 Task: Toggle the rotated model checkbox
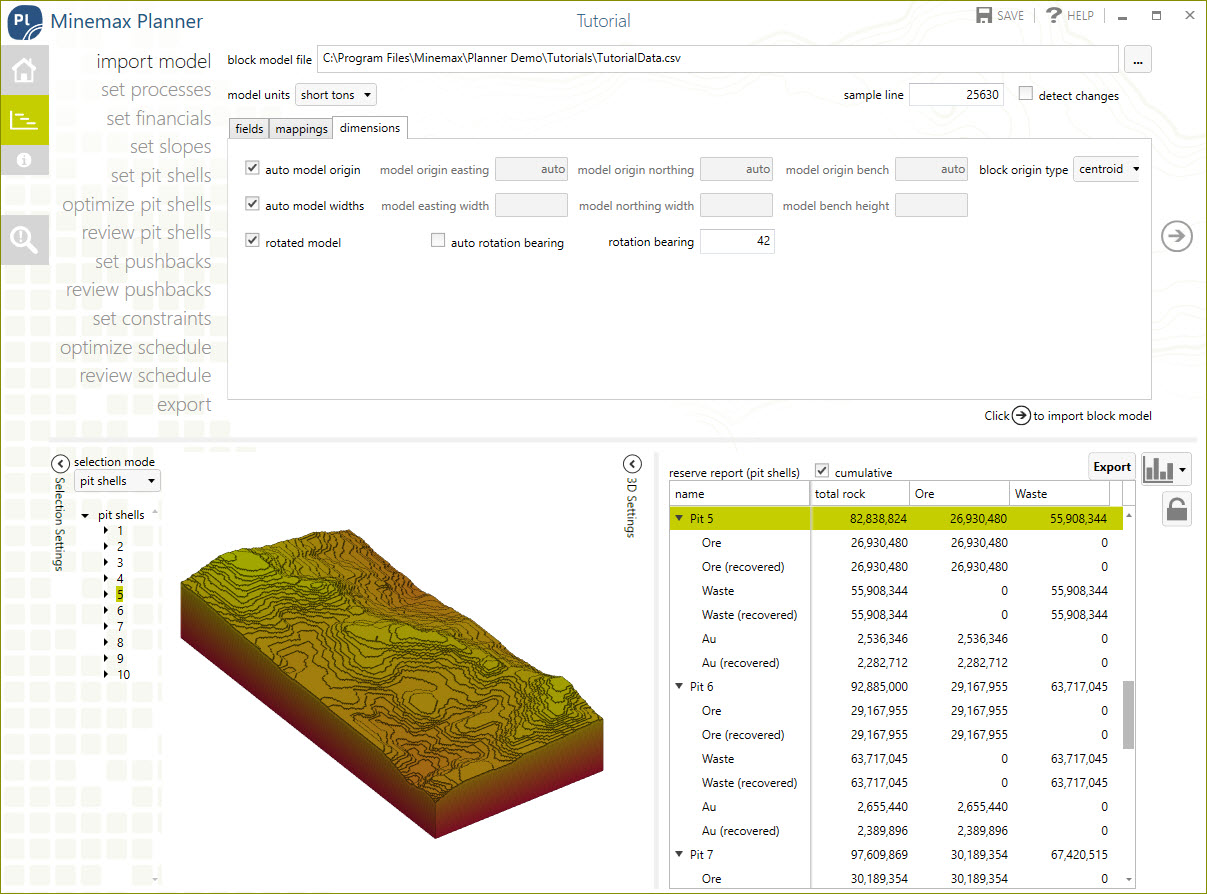(252, 241)
